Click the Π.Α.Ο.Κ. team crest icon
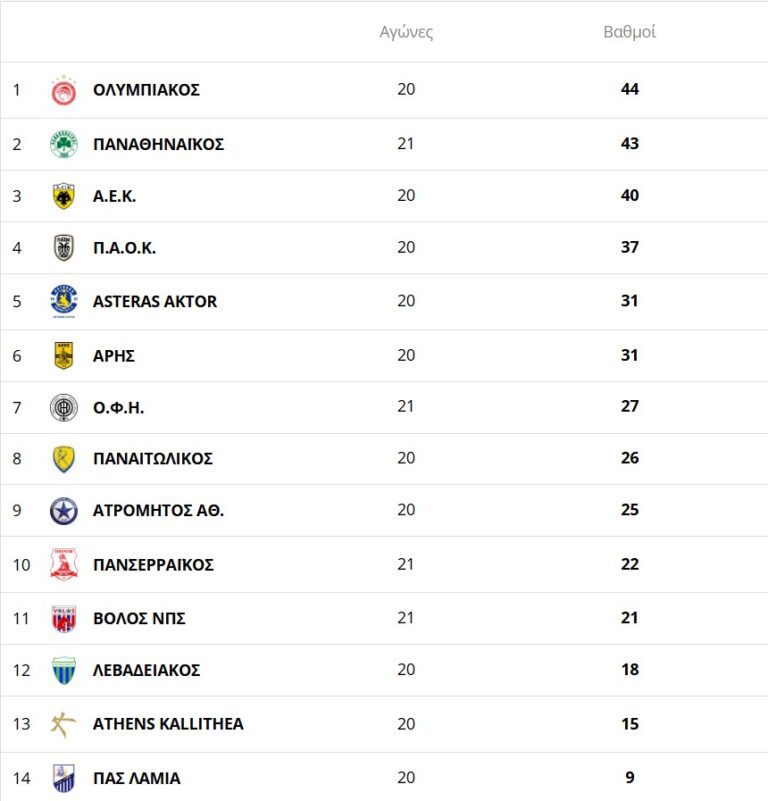The width and height of the screenshot is (768, 801). (64, 248)
